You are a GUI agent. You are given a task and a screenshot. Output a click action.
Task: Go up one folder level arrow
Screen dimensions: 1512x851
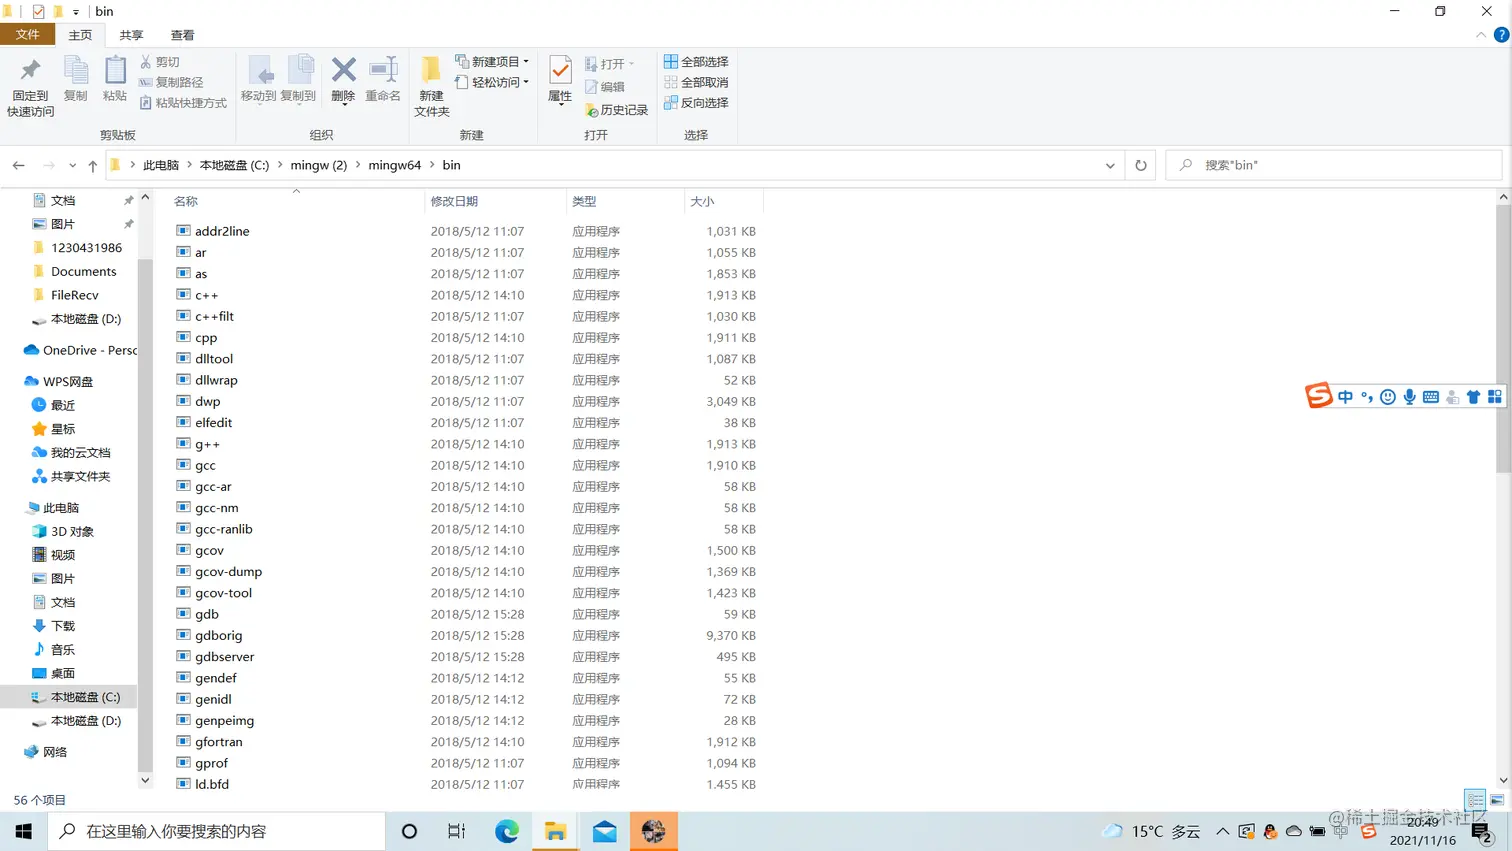pyautogui.click(x=93, y=165)
